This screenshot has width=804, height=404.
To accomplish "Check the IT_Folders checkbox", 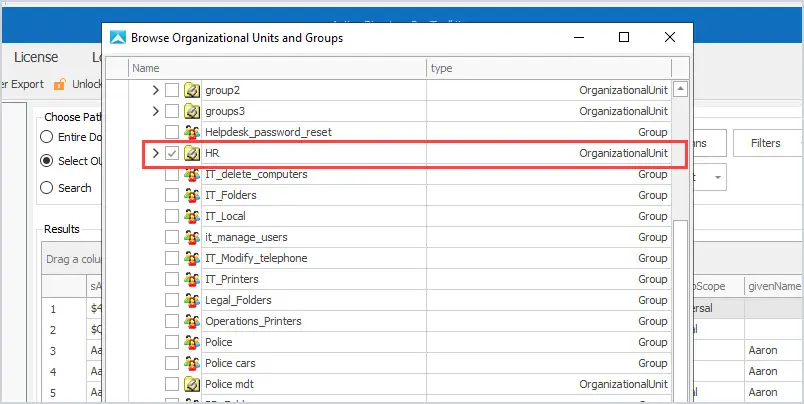I will click(172, 195).
